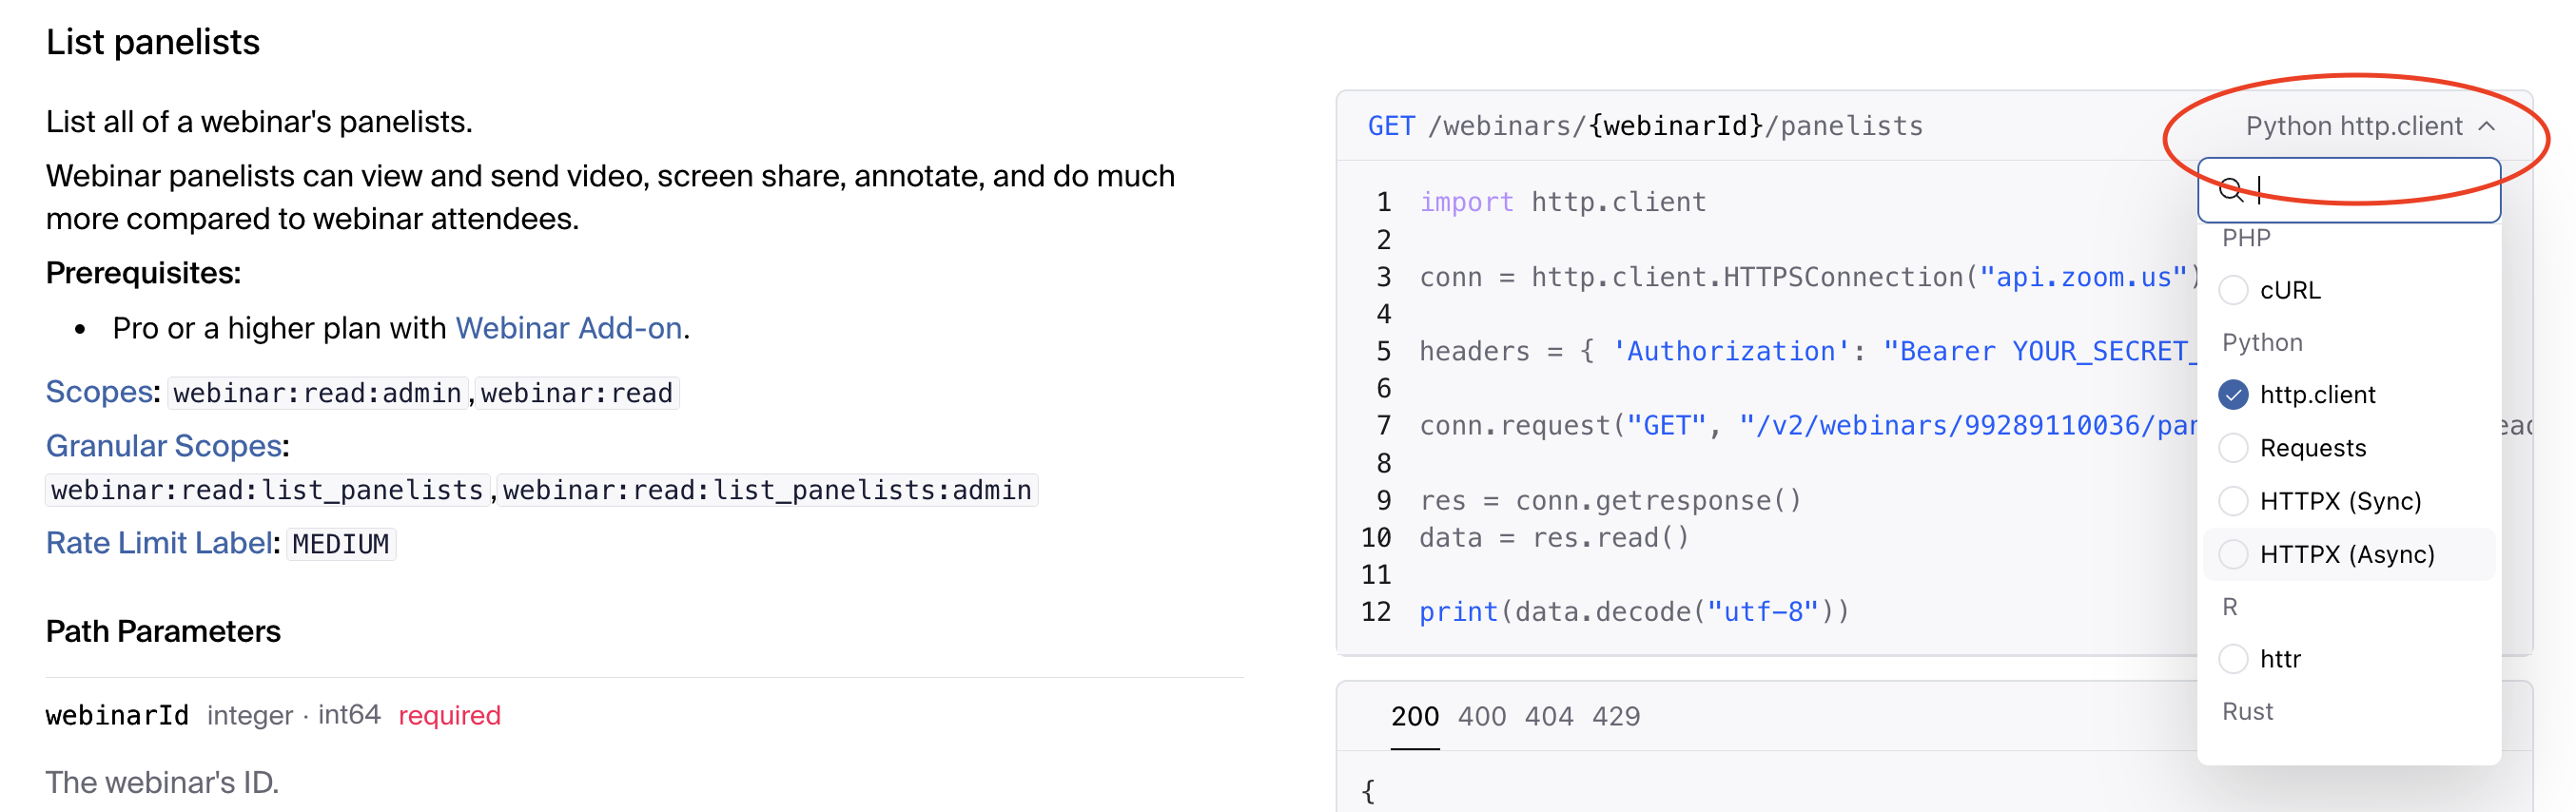Screen dimensions: 2576x812
Task: Select the httr radio option
Action: coord(2233,659)
